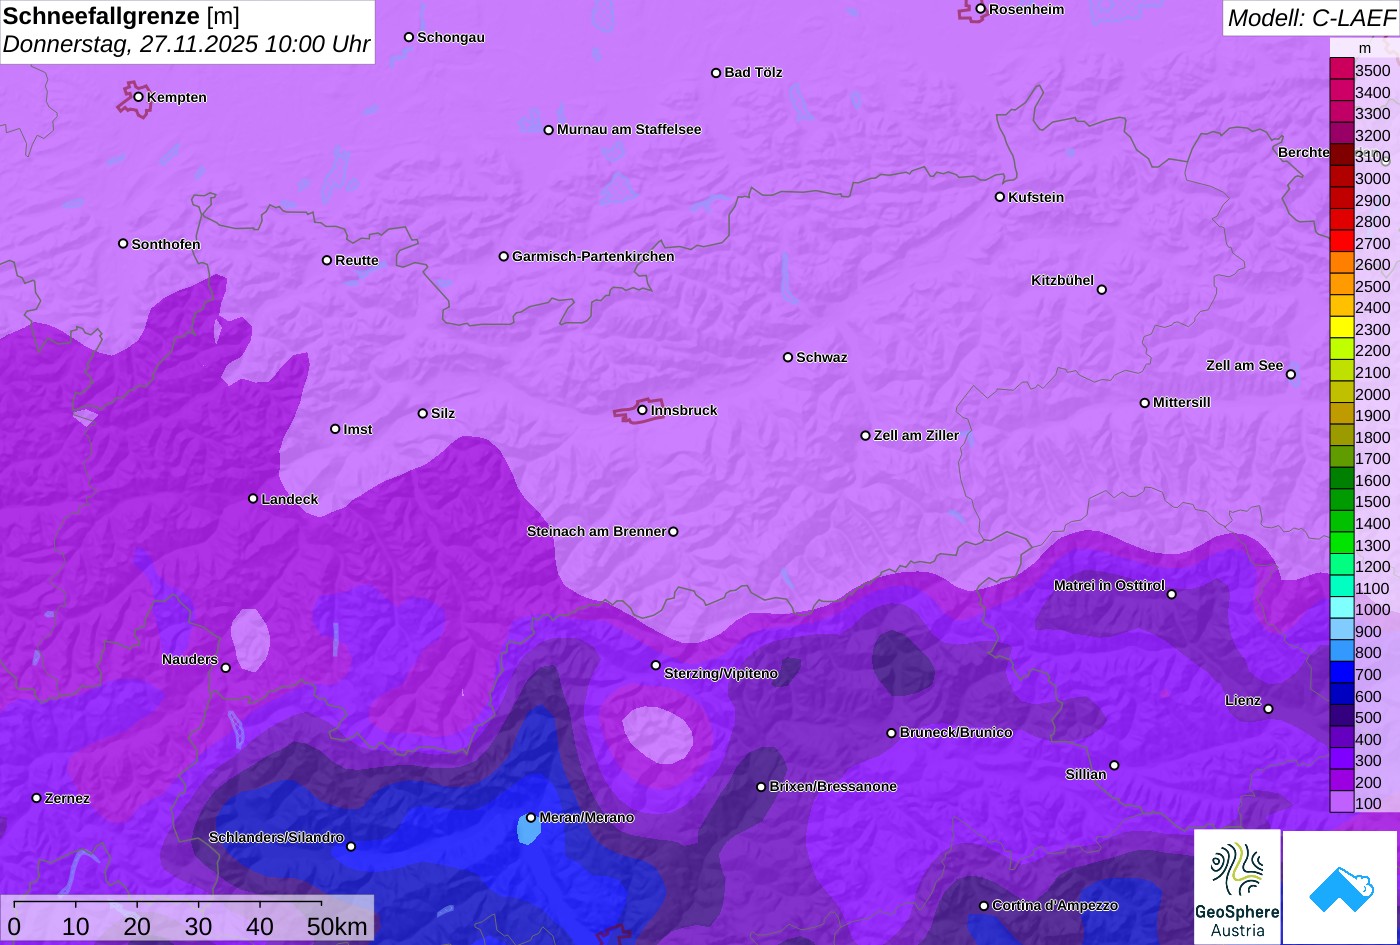Select the Kufstein marker dot
This screenshot has height=945, width=1400.
coord(1000,196)
